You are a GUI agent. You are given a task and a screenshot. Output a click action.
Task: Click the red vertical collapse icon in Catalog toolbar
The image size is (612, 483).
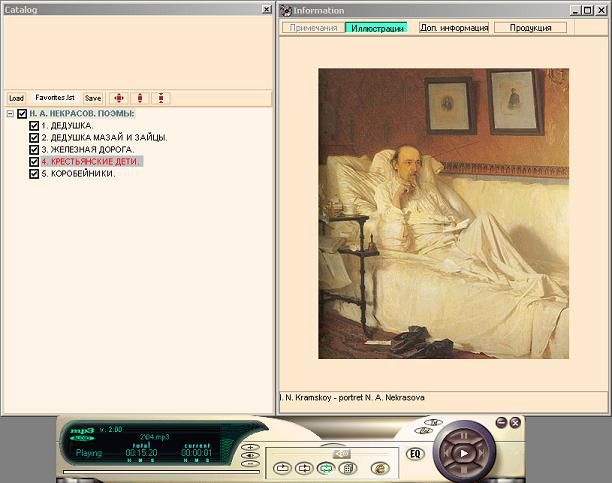(x=161, y=98)
